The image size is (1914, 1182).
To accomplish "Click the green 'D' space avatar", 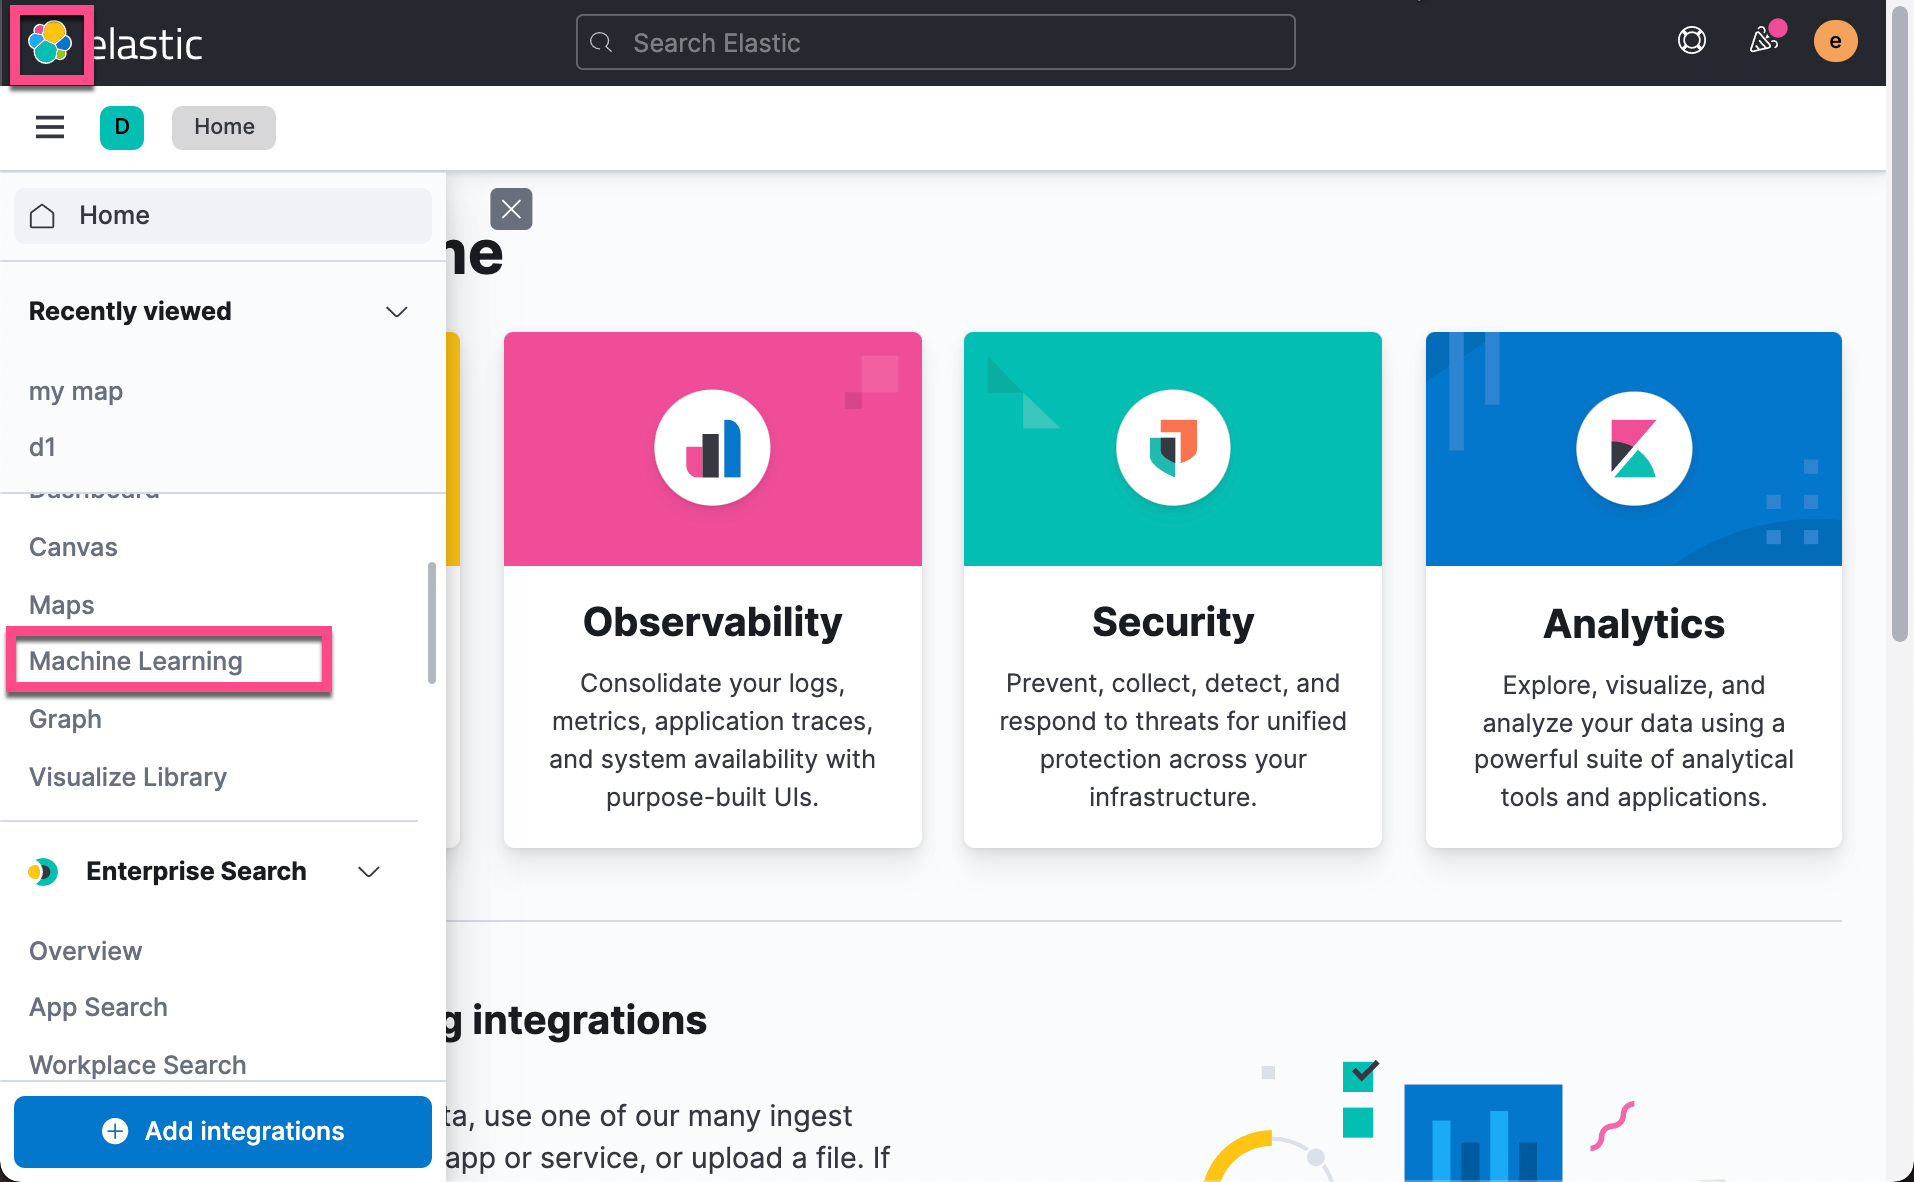I will [x=121, y=127].
